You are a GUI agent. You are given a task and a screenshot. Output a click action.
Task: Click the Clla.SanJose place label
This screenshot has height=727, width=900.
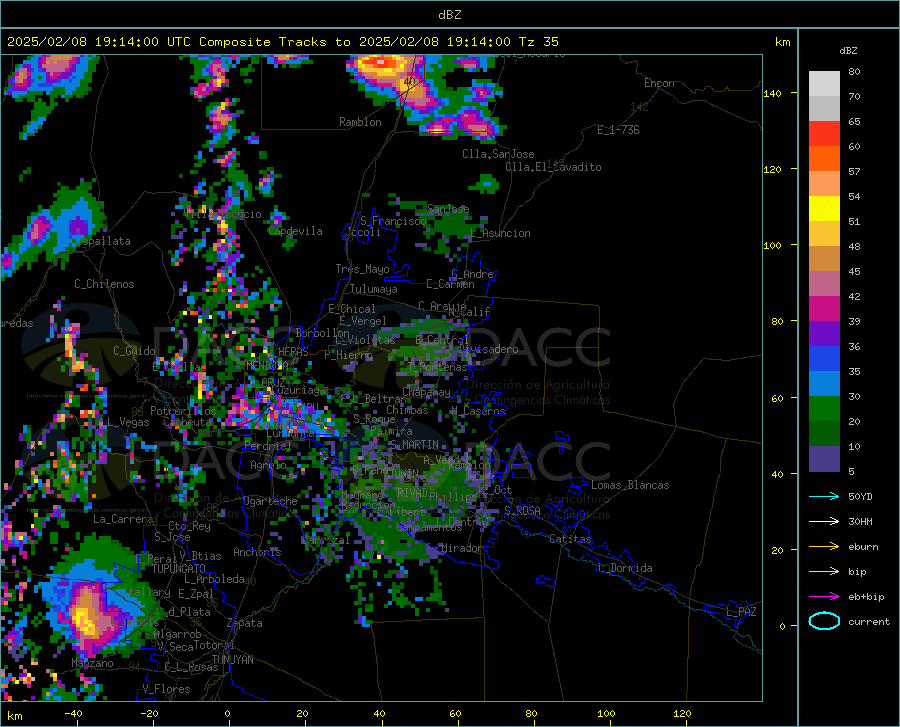[x=498, y=154]
